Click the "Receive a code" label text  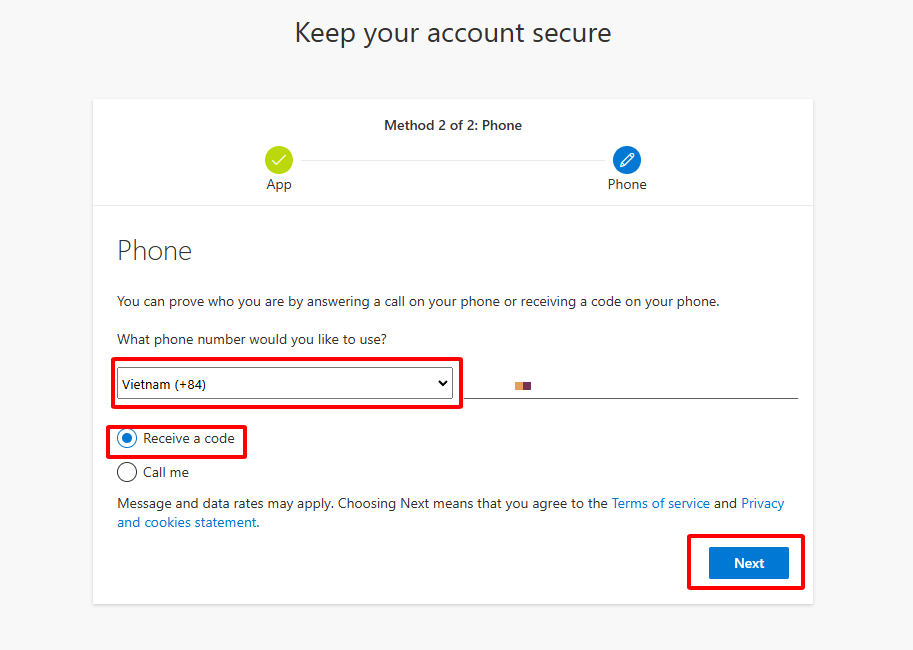[188, 439]
